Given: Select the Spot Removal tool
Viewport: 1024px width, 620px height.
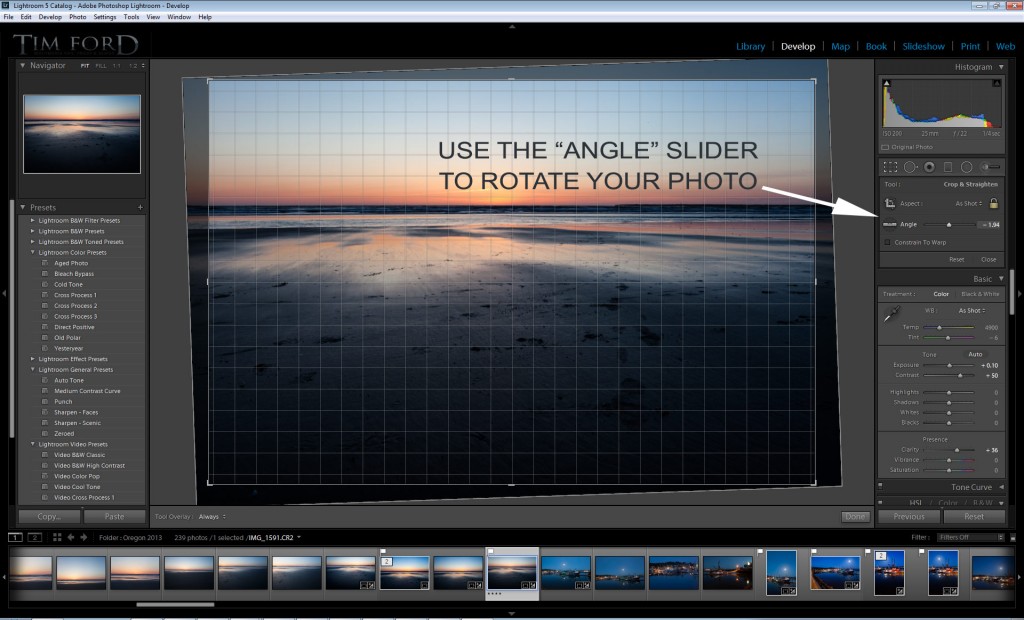Looking at the screenshot, I should (x=910, y=167).
